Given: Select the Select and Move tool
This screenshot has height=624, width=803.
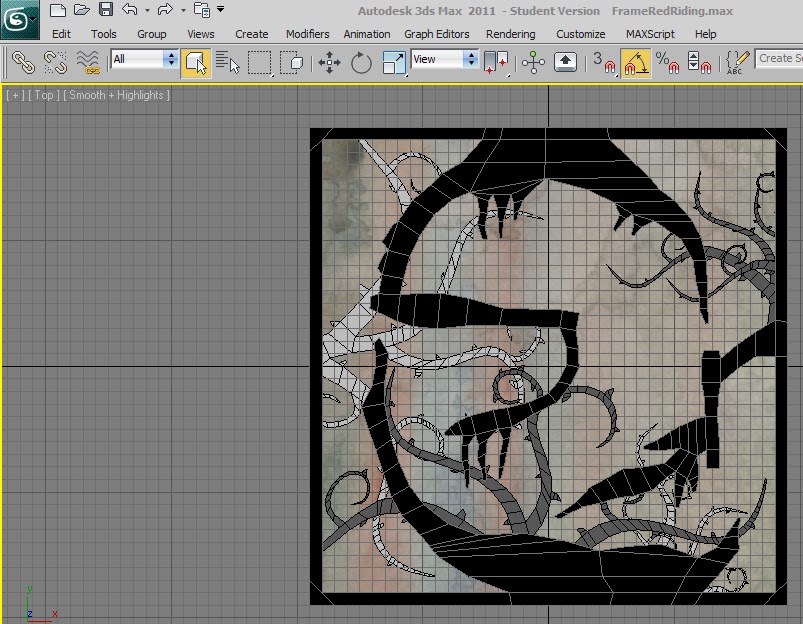Looking at the screenshot, I should [329, 63].
